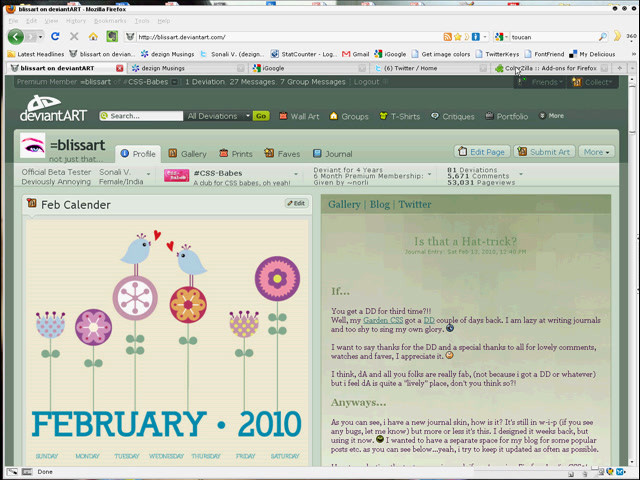
Task: Bookmark page with the star icon
Action: click(458, 37)
